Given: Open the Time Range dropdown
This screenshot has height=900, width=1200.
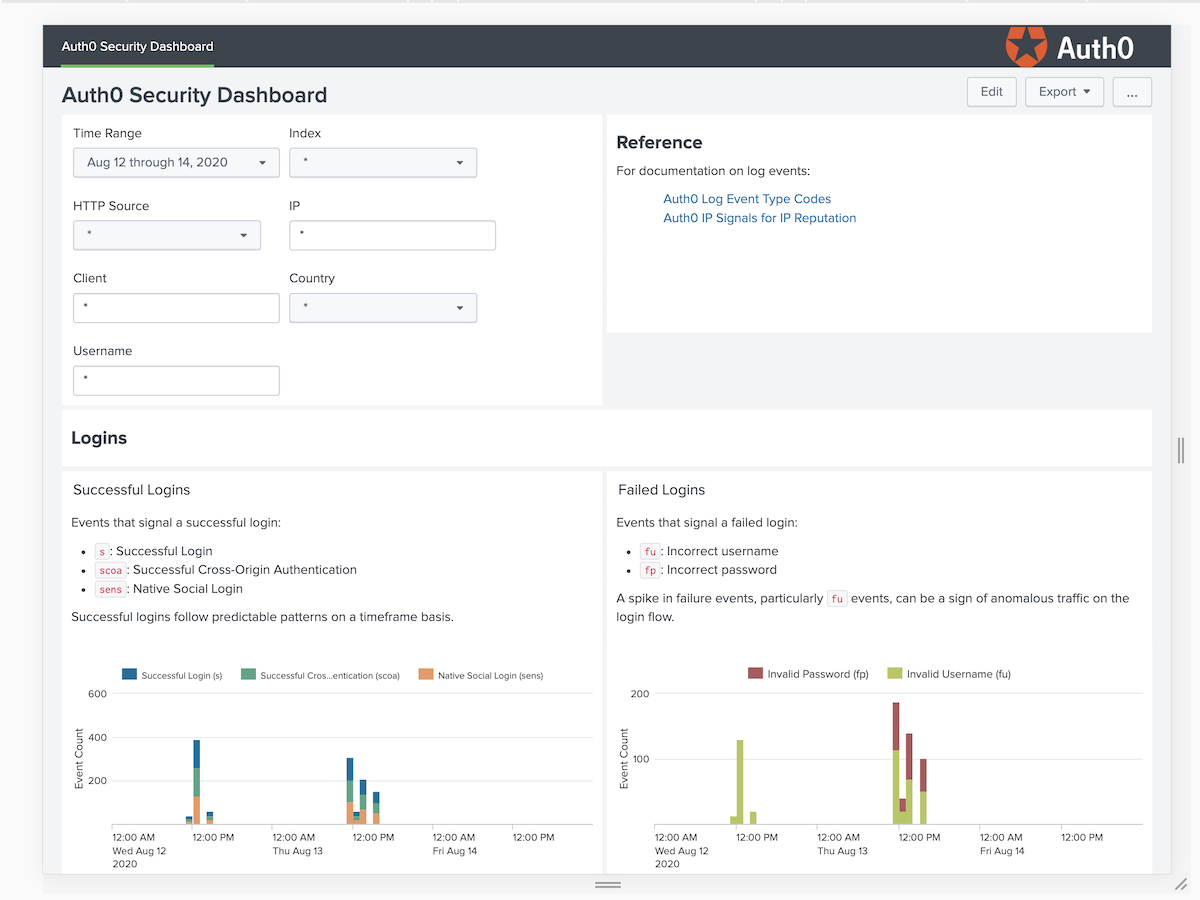Looking at the screenshot, I should (x=176, y=162).
